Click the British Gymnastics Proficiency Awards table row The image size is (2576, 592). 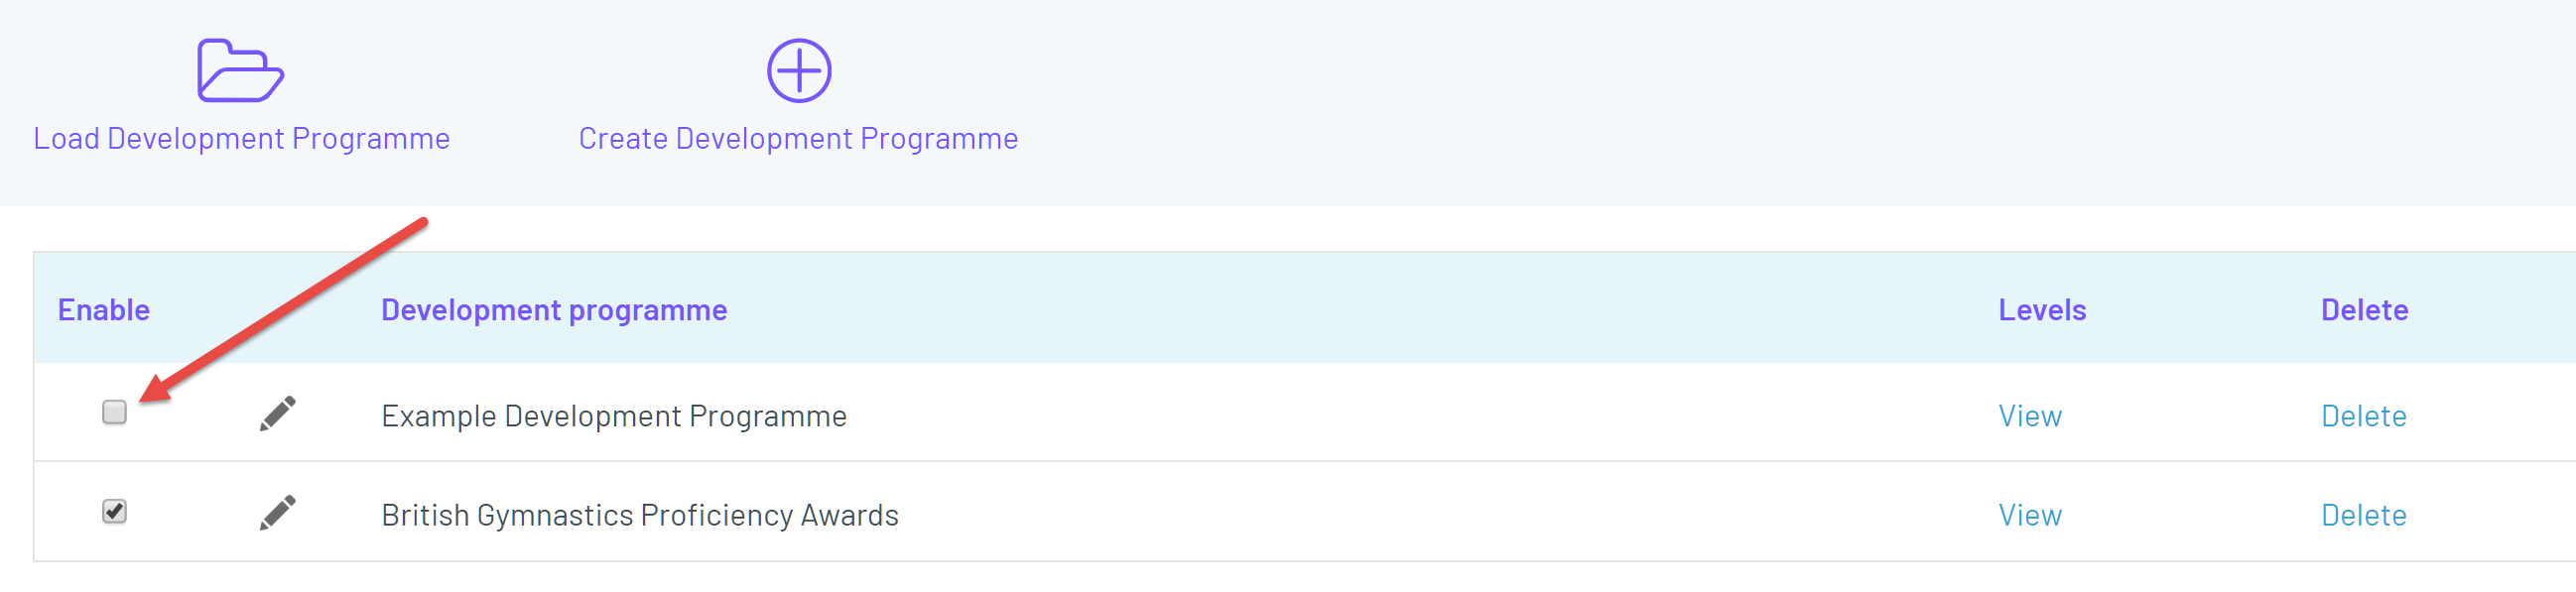pyautogui.click(x=1305, y=512)
